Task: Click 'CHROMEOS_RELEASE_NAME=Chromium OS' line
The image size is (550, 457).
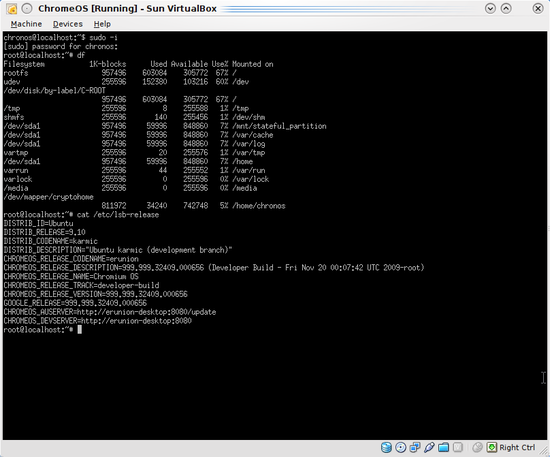Action: point(71,276)
